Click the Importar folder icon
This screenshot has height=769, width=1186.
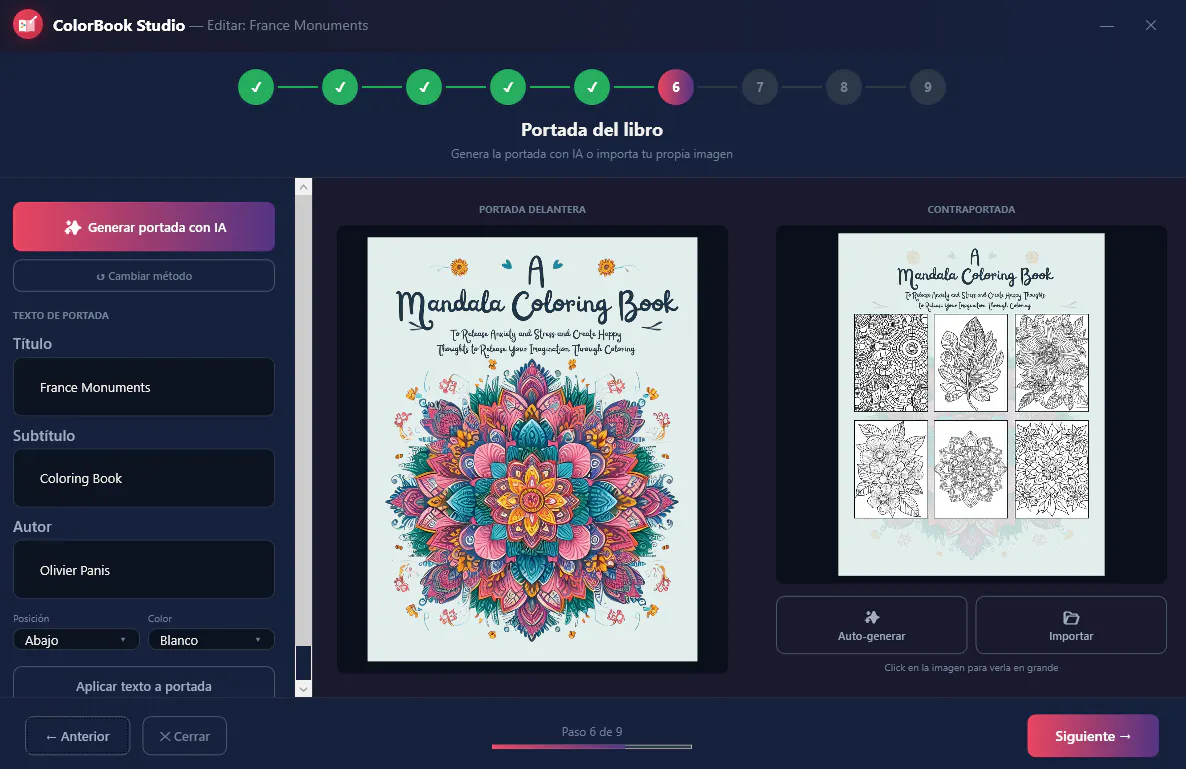coord(1071,618)
